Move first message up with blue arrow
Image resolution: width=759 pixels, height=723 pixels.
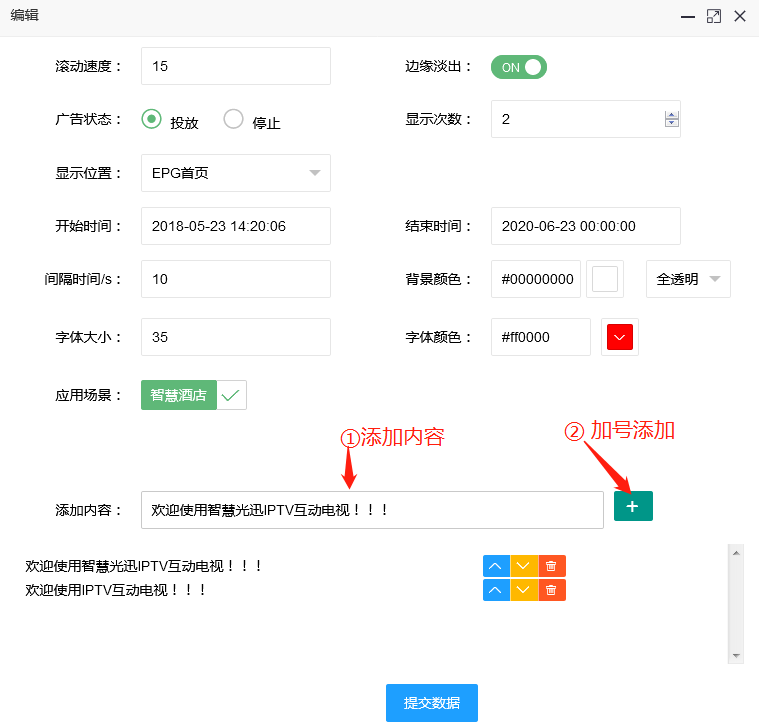(x=496, y=566)
